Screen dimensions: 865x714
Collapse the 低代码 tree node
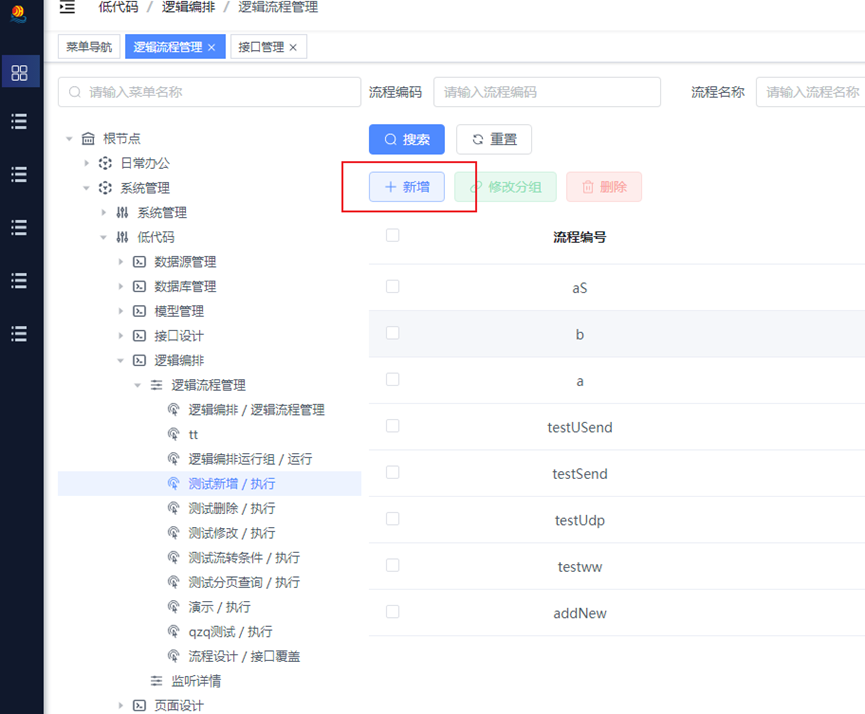click(x=103, y=237)
